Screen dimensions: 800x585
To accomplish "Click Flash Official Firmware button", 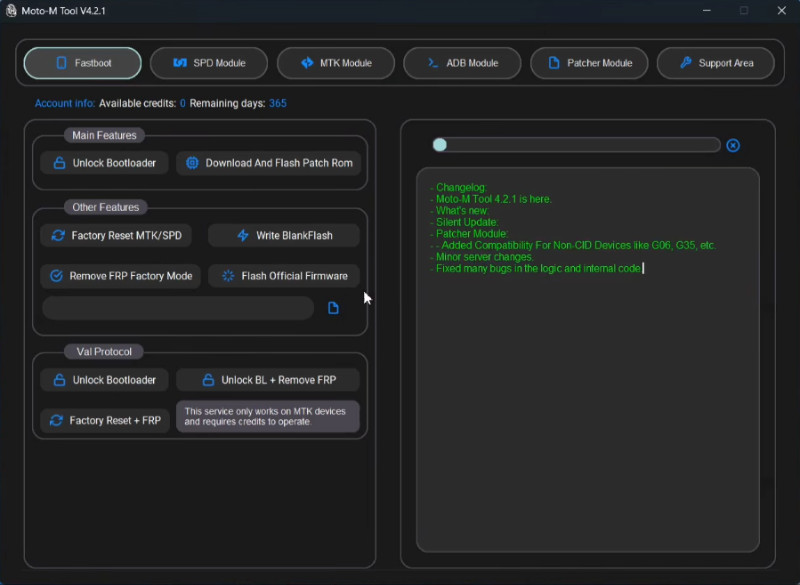I will click(x=284, y=276).
